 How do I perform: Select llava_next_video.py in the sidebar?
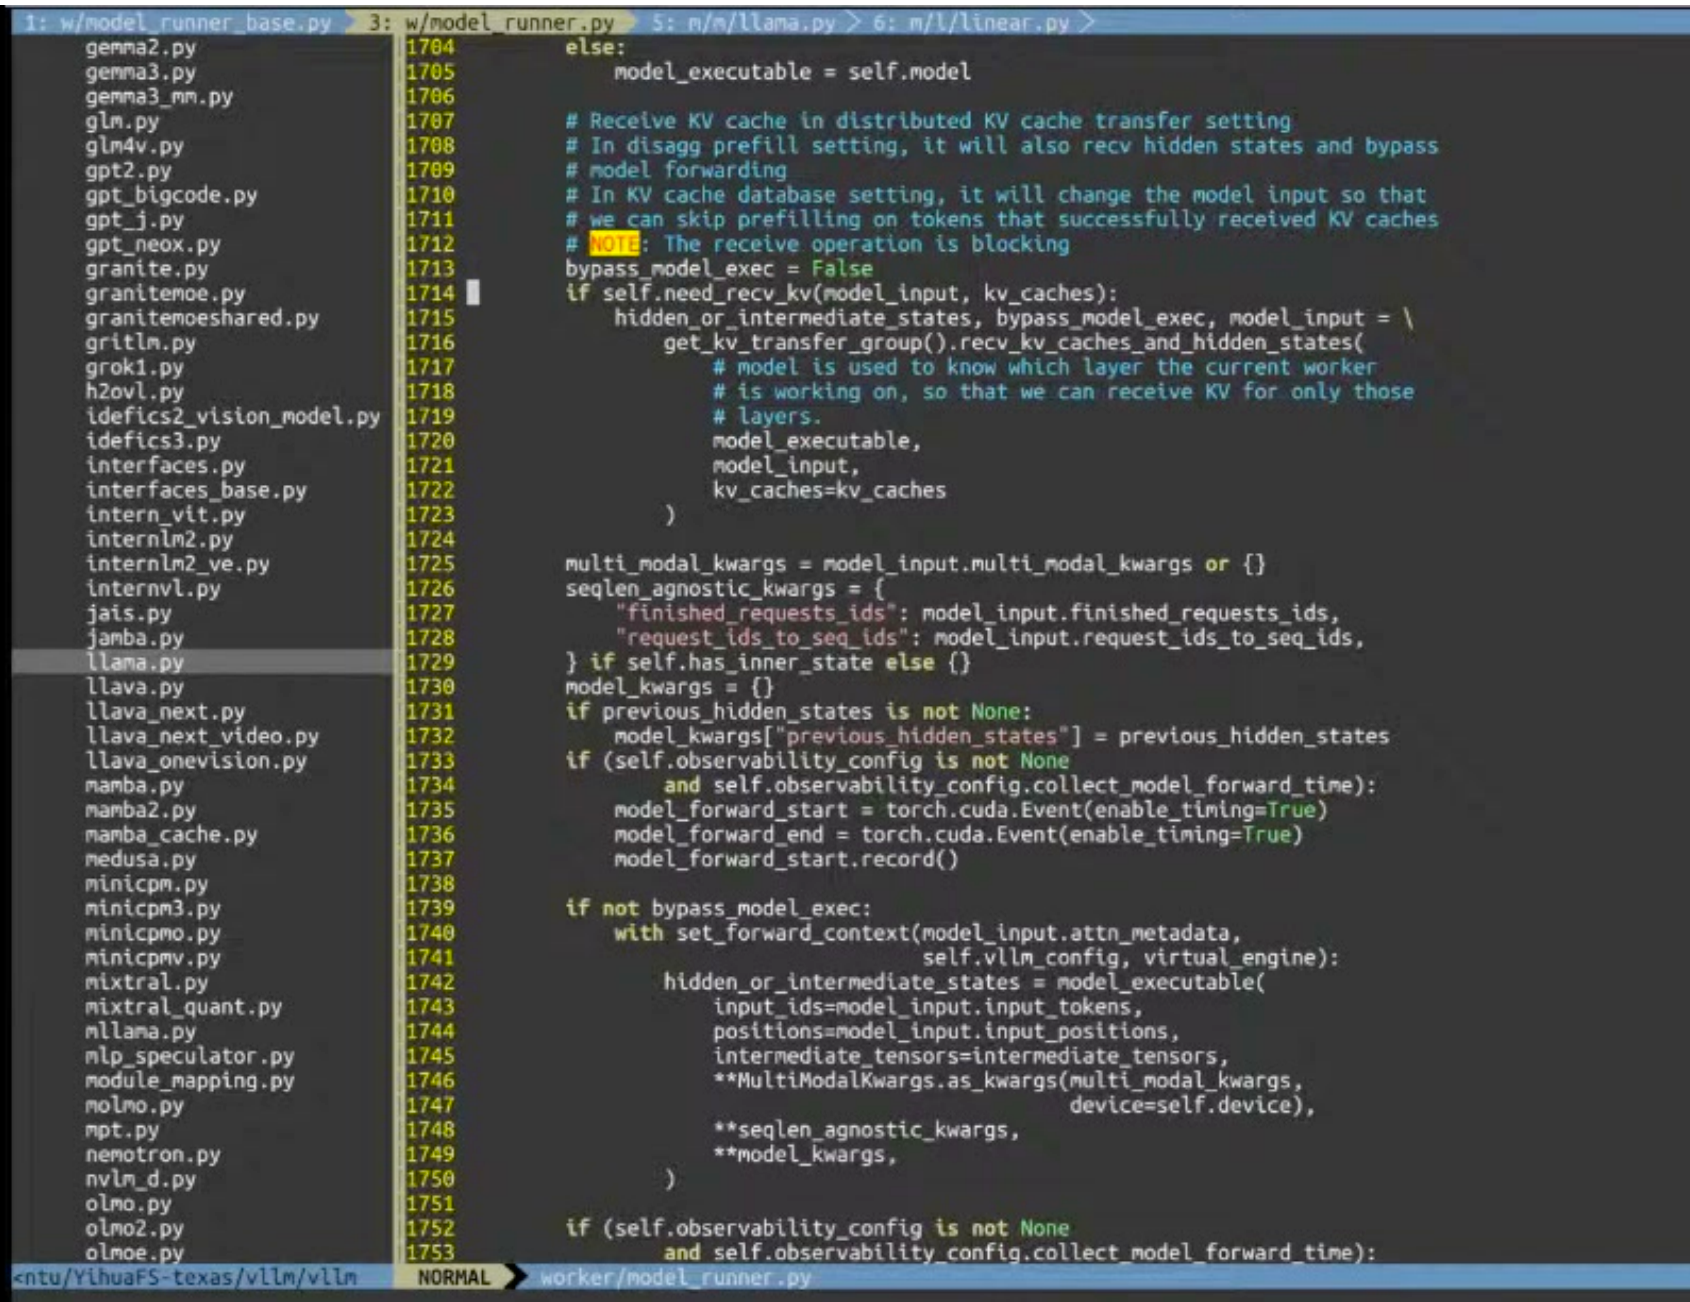pos(201,736)
